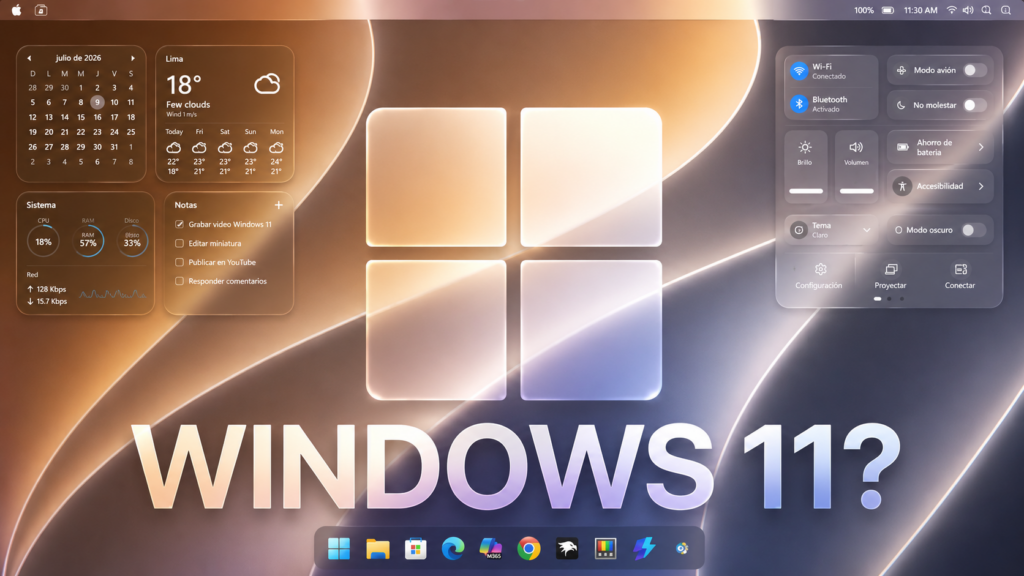1024x576 pixels.
Task: Open Configuración gear in control panel
Action: click(820, 269)
